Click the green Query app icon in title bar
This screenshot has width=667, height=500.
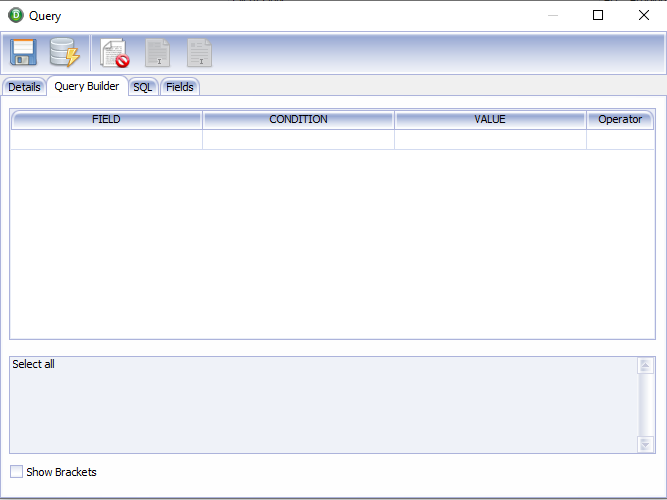(x=16, y=15)
